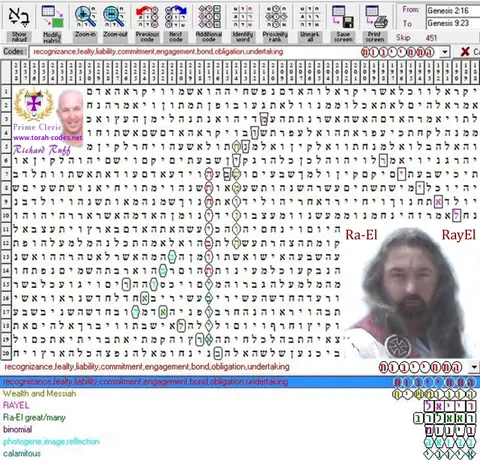Screen dimensions: 480x460
Task: Select the binomial code entry
Action: tap(17, 430)
